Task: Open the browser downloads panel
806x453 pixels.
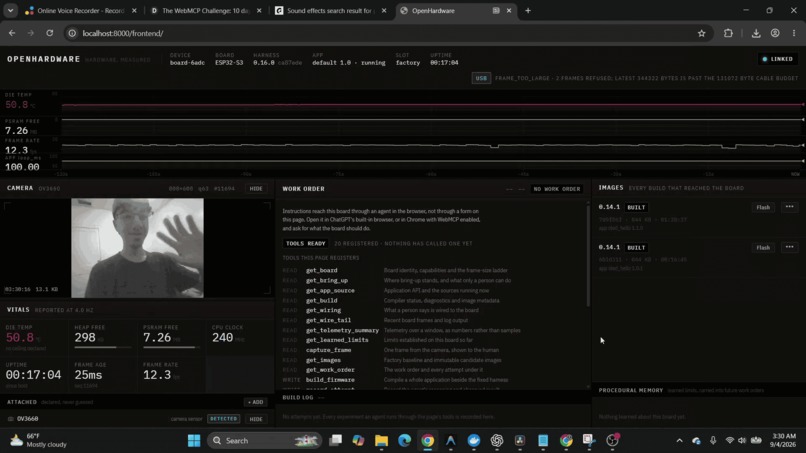Action: point(756,33)
